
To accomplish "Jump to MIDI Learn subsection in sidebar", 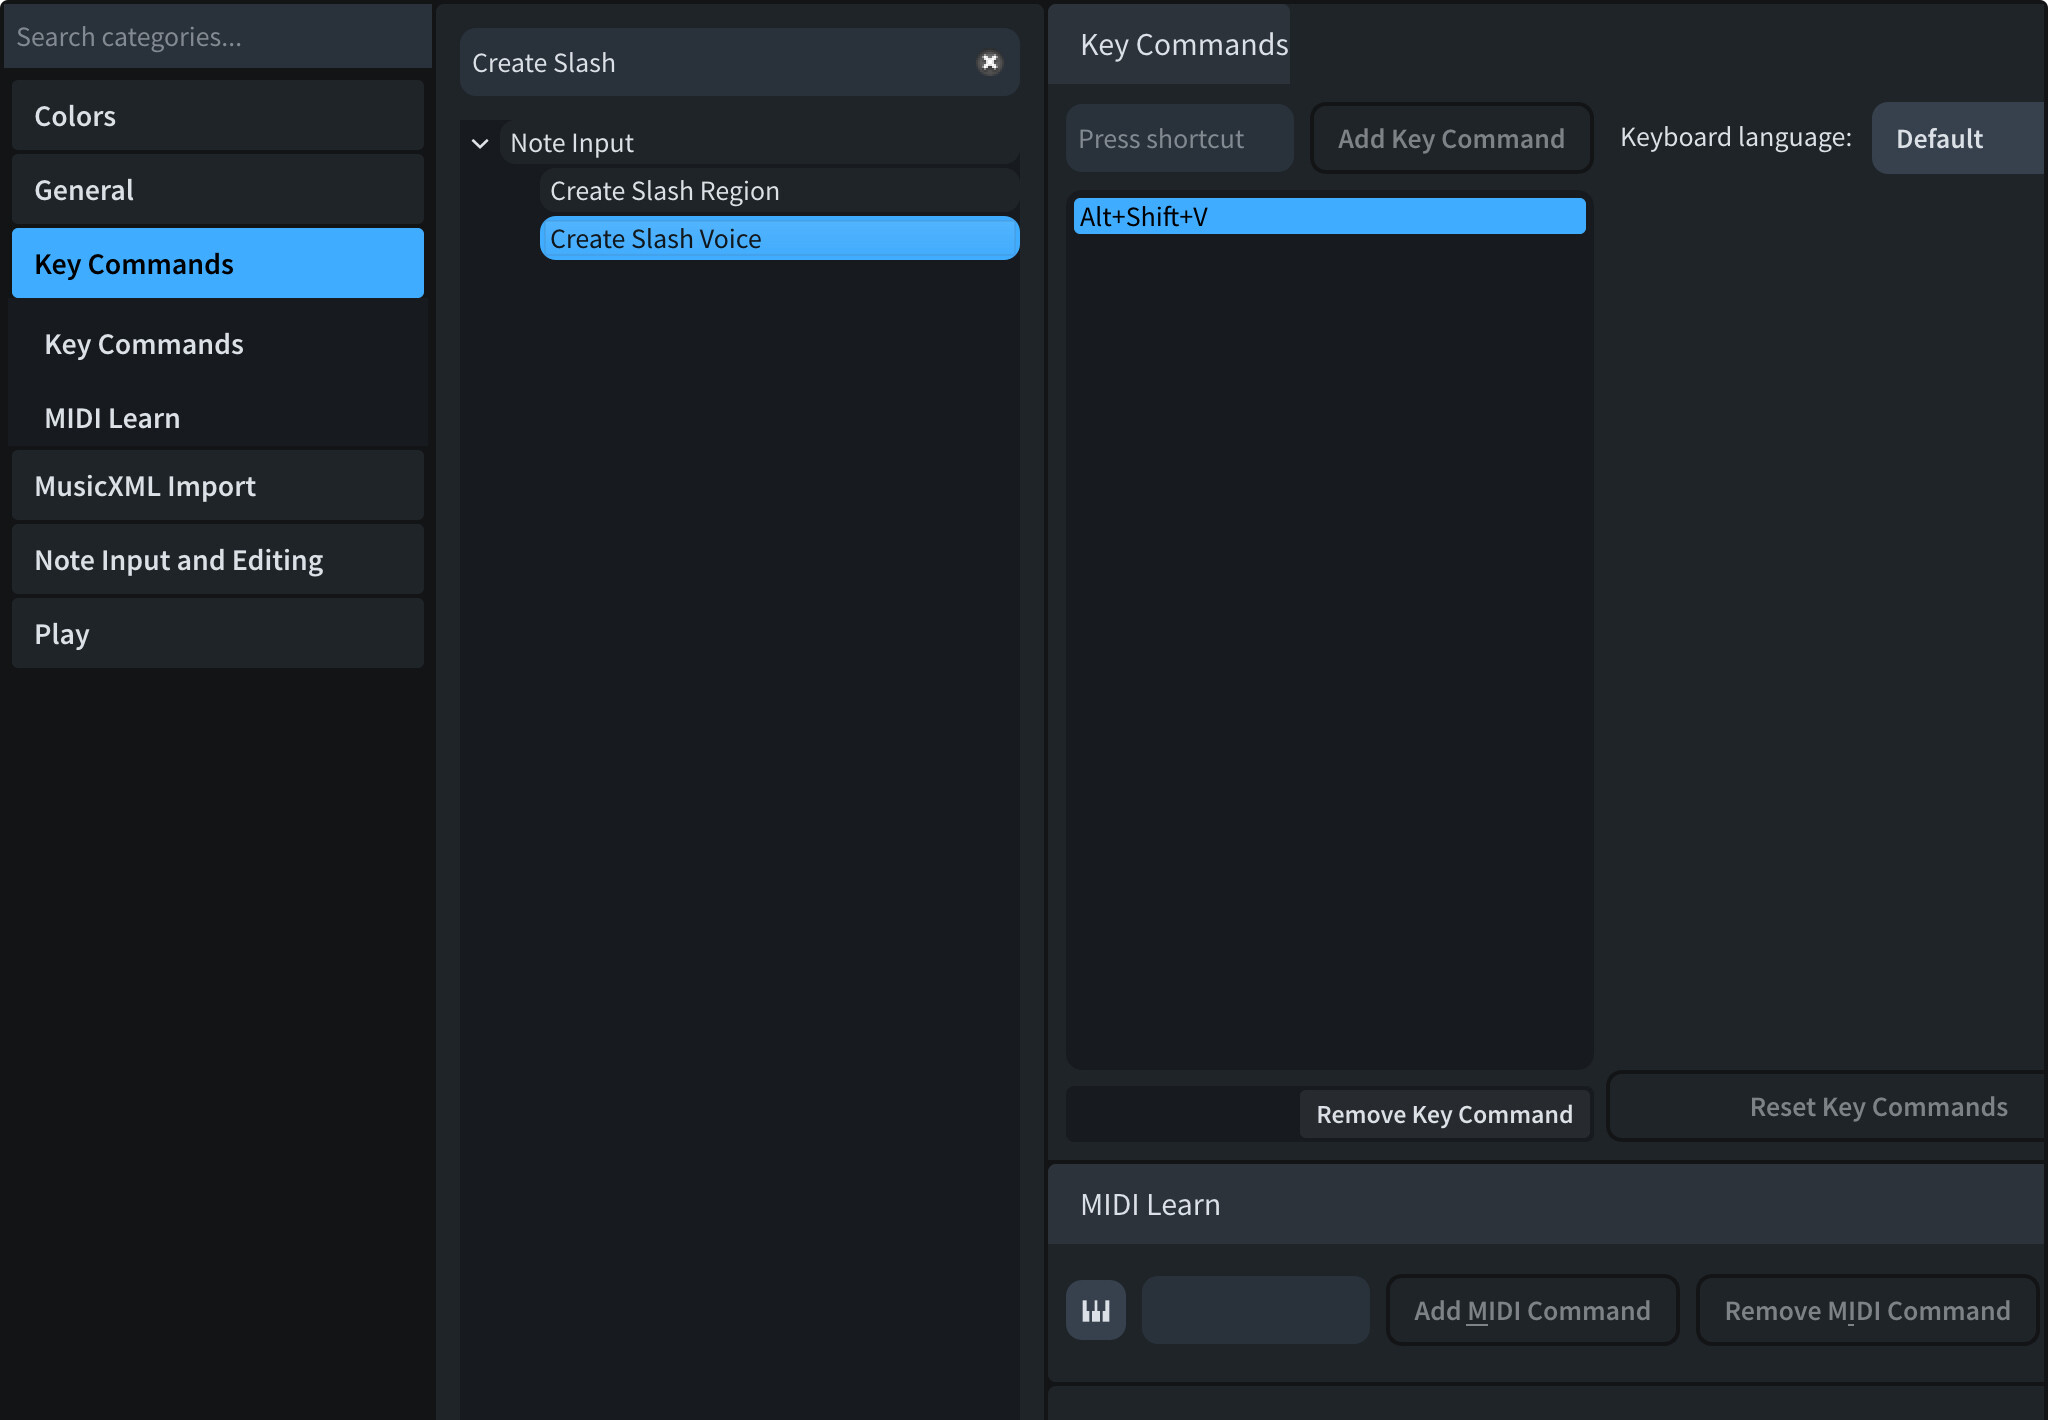I will (x=112, y=418).
